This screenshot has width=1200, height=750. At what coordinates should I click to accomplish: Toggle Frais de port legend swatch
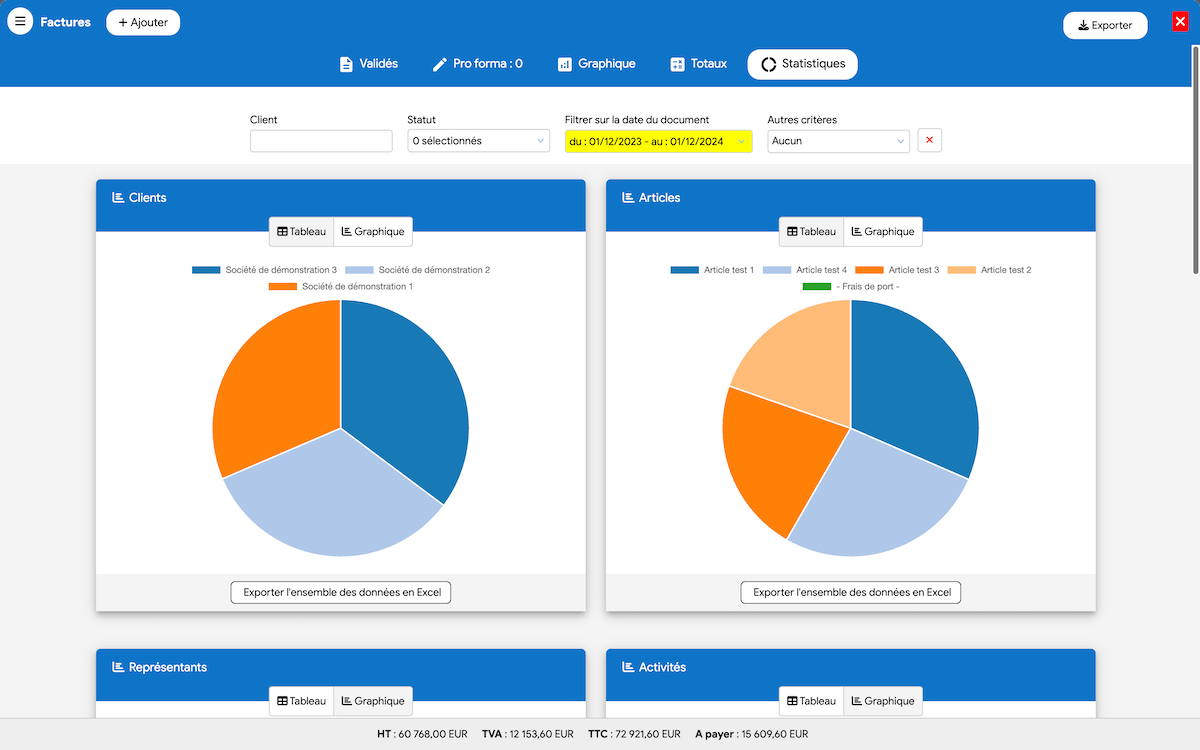click(x=817, y=287)
